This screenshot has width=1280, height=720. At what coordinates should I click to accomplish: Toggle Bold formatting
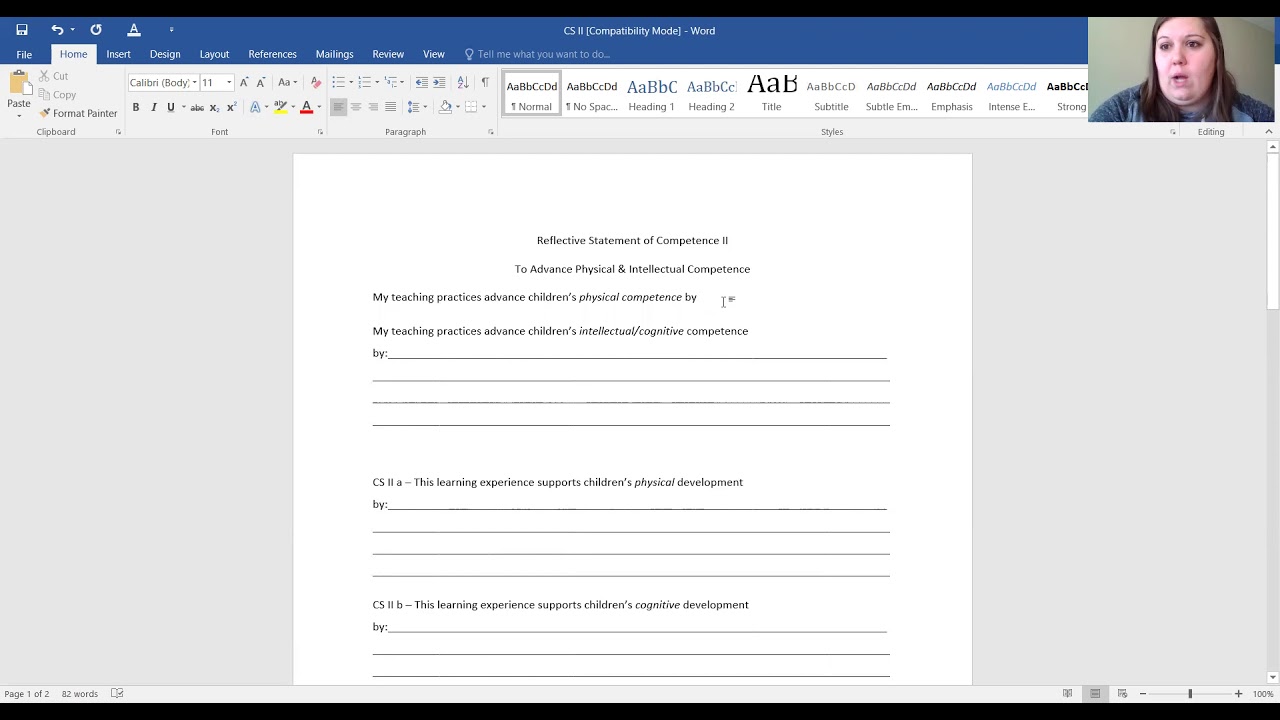pyautogui.click(x=136, y=107)
